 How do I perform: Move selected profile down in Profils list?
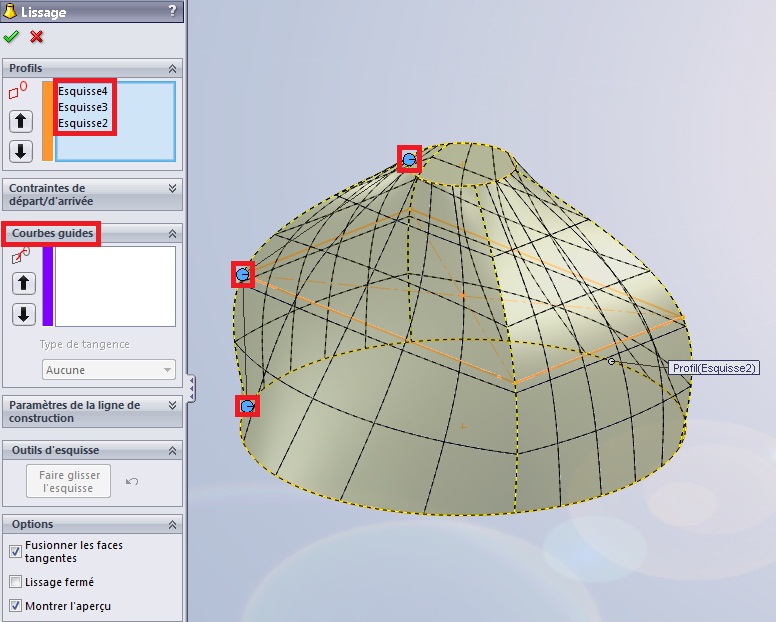[x=21, y=152]
